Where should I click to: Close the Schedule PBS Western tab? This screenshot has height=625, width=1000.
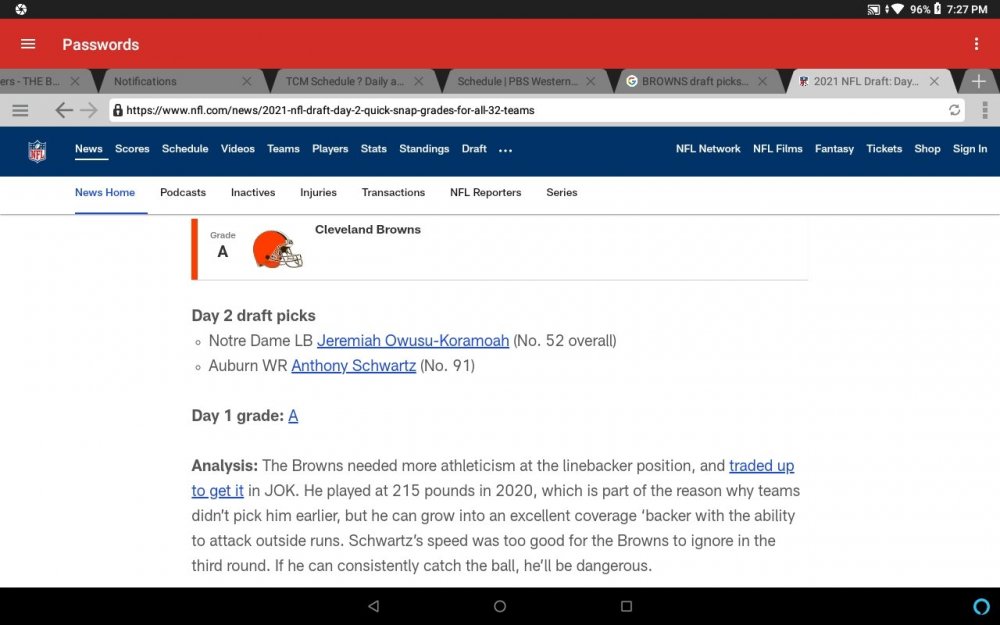591,82
